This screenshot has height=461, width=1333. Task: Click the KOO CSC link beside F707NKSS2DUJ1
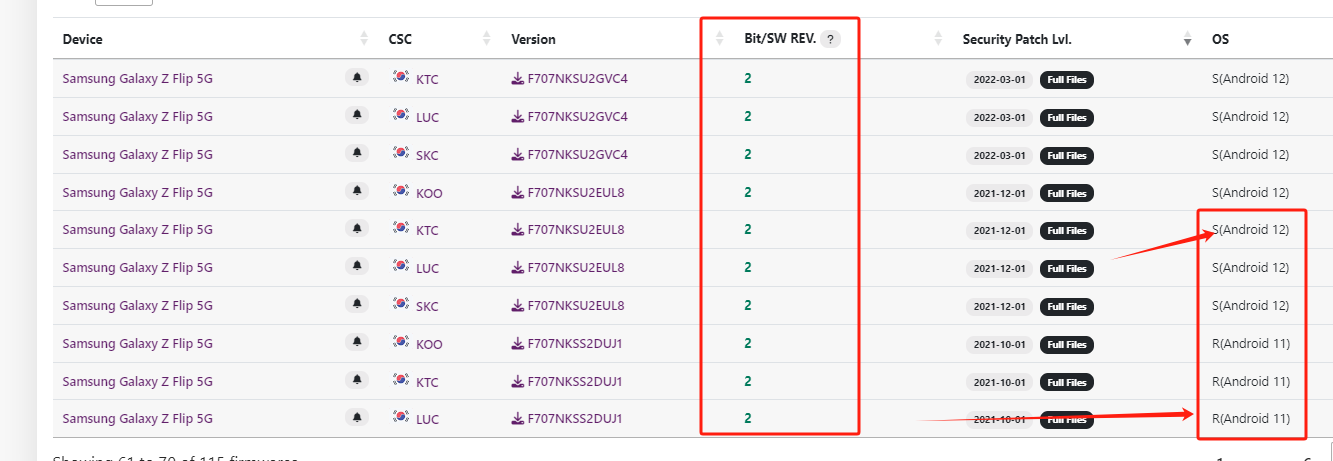click(x=429, y=344)
